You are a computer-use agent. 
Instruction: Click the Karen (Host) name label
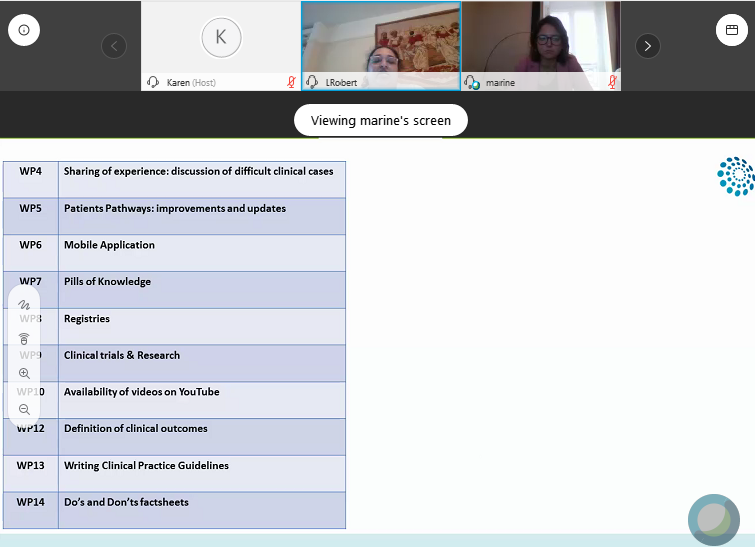pyautogui.click(x=191, y=83)
